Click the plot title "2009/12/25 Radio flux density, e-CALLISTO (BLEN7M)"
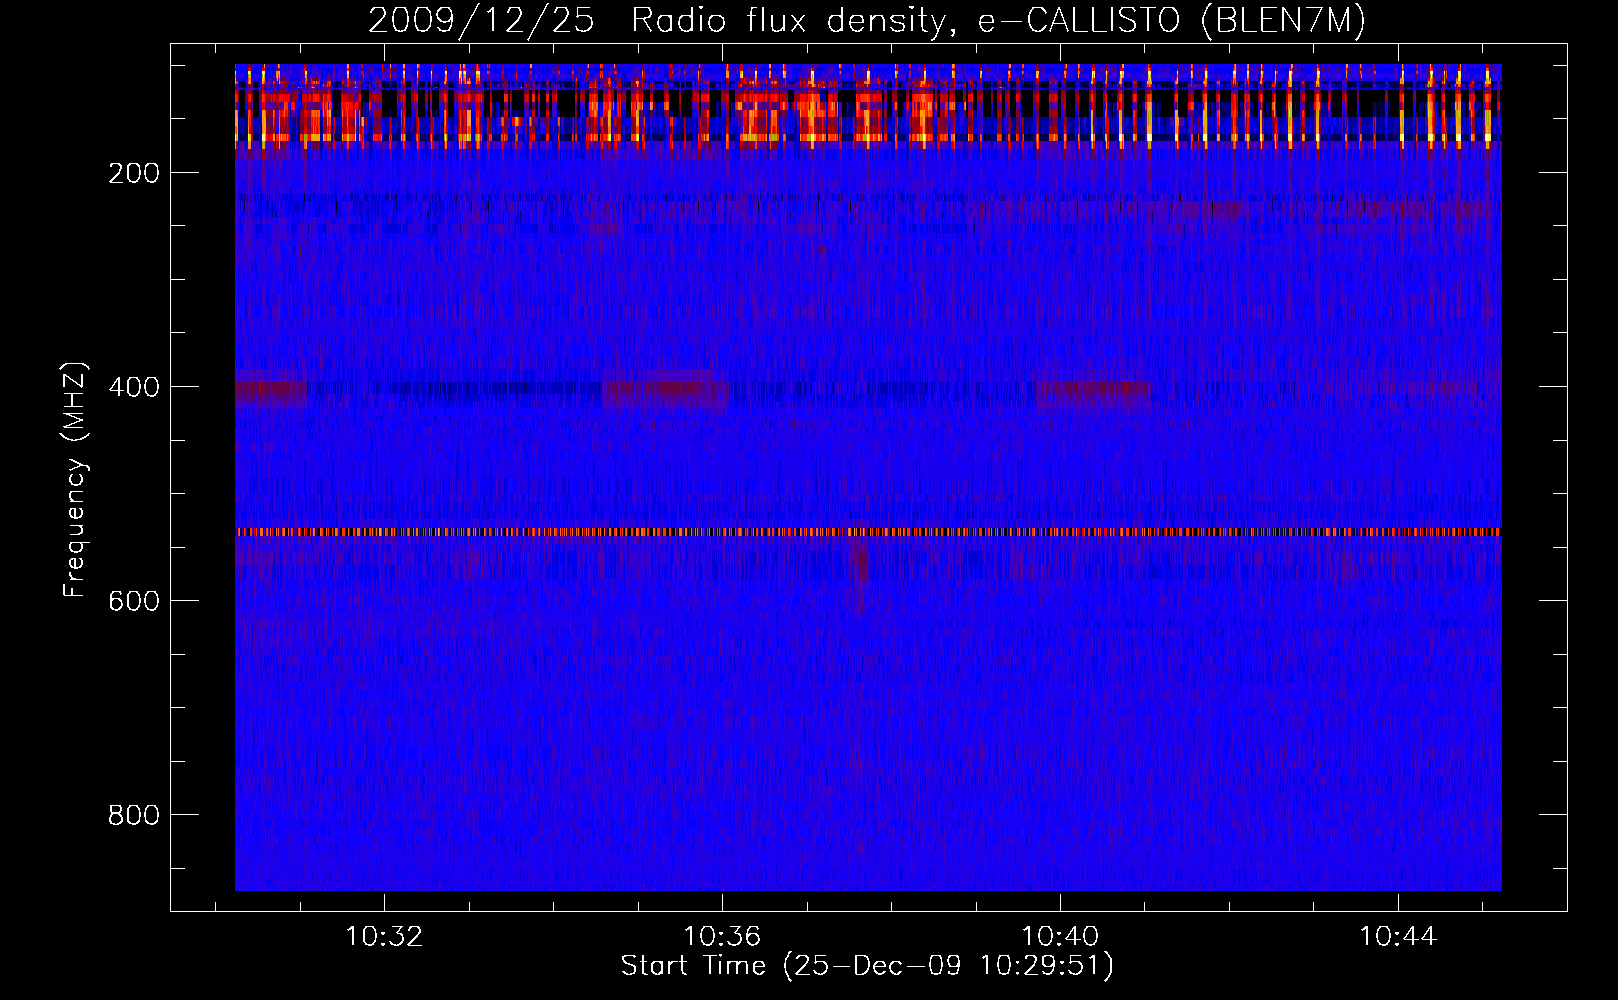Viewport: 1618px width, 1000px height. click(x=866, y=20)
